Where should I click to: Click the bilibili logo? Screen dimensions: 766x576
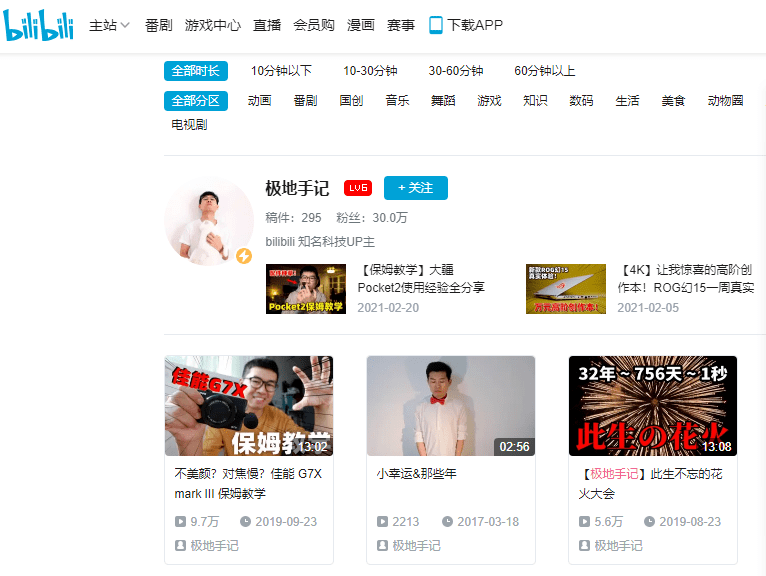[39, 25]
